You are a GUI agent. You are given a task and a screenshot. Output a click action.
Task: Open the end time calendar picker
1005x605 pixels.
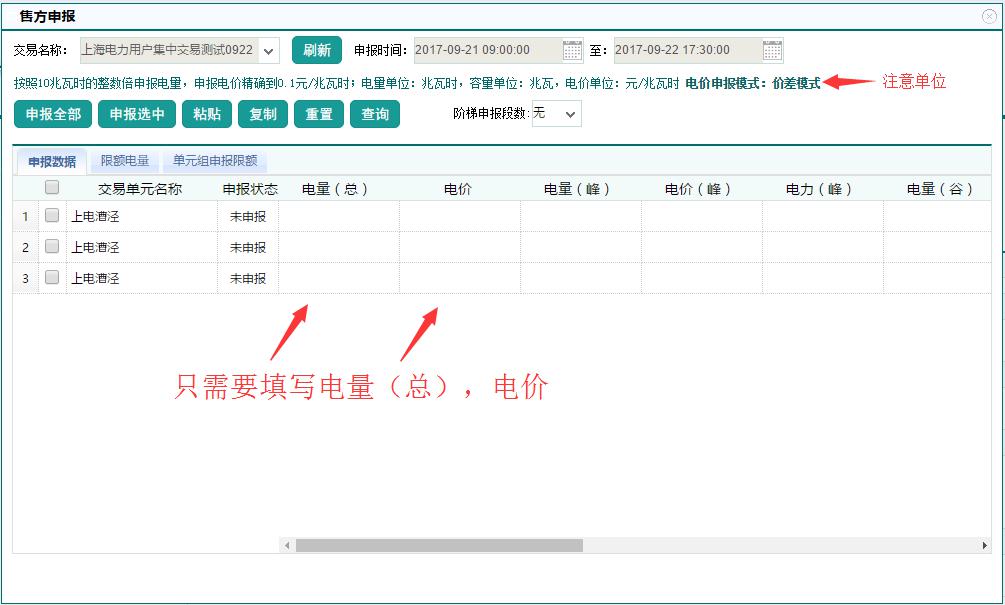[x=772, y=50]
